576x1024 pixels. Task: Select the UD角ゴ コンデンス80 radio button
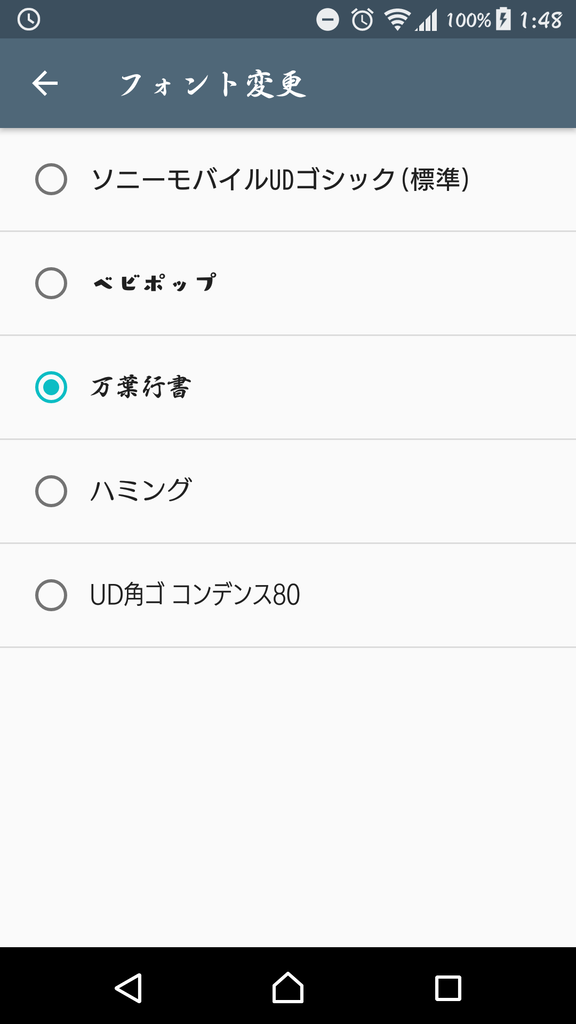51,595
